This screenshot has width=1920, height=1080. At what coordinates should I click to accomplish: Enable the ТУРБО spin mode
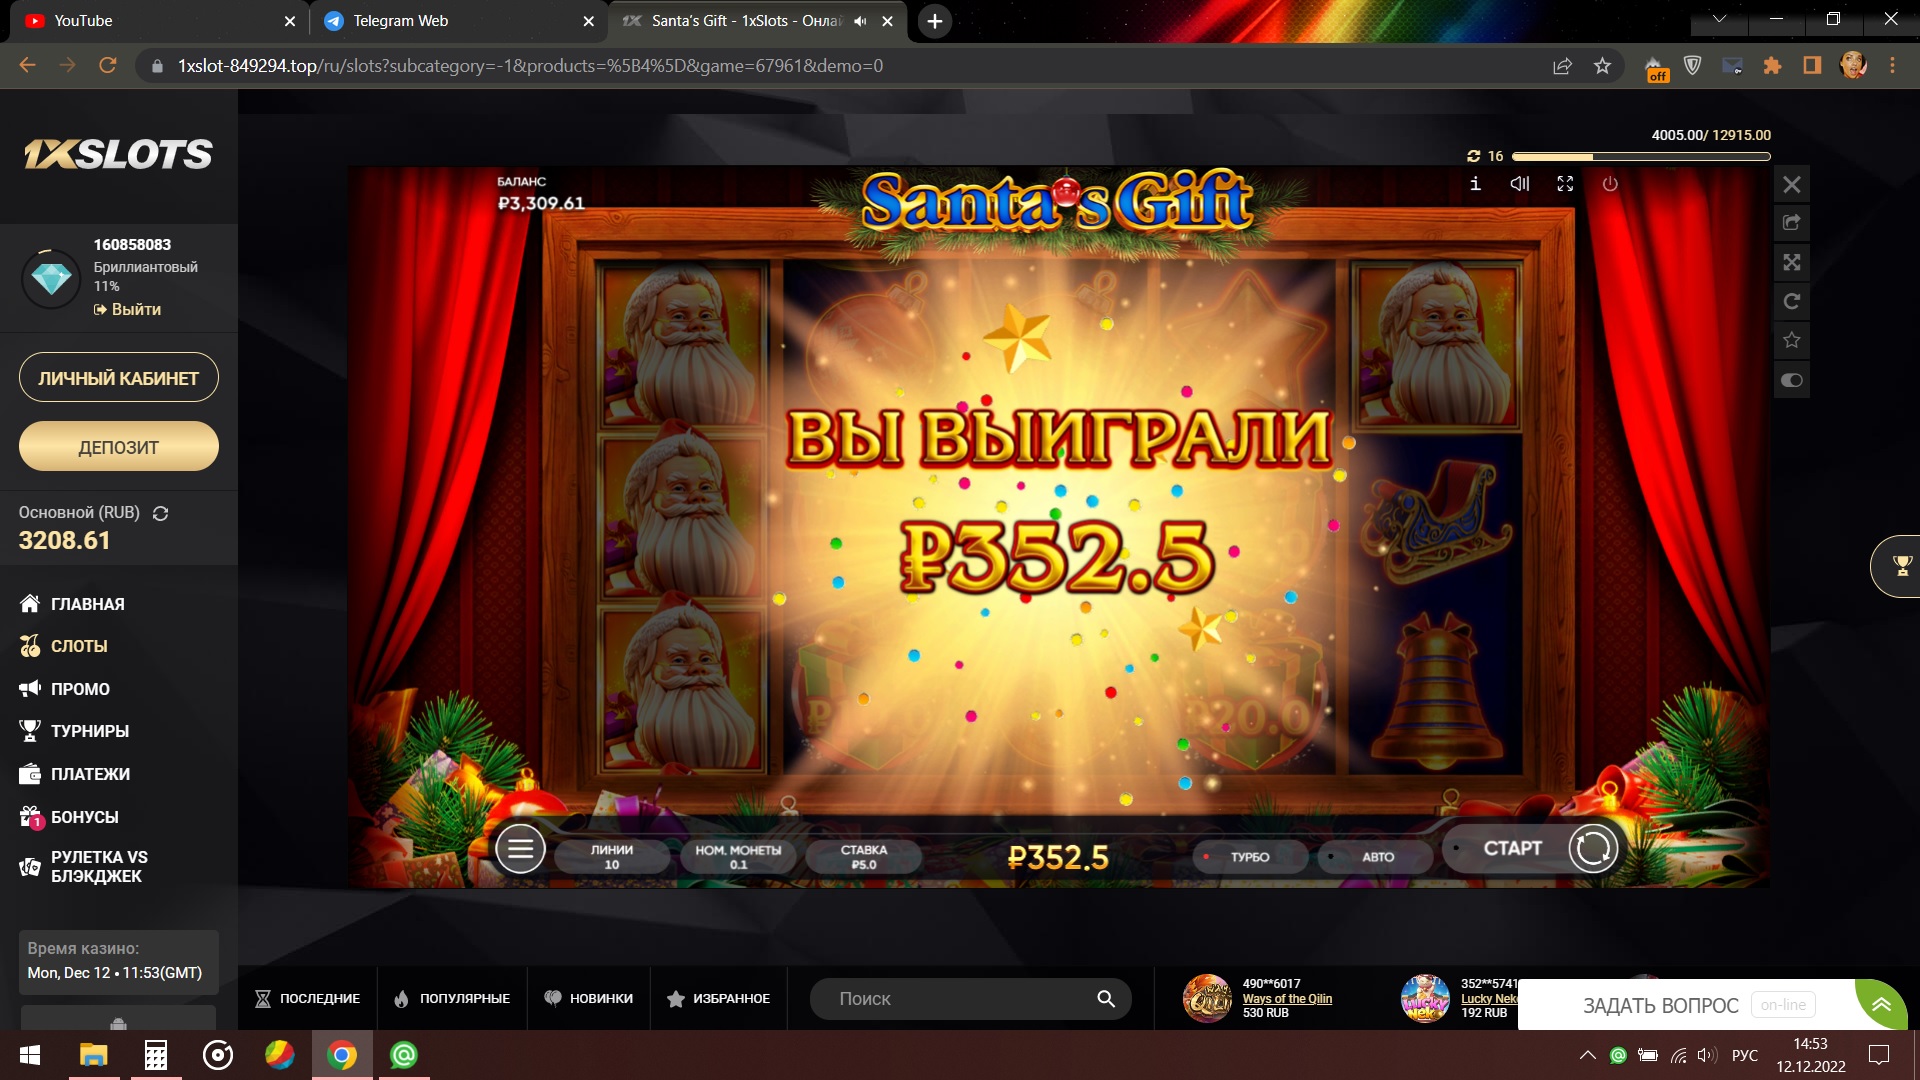point(1249,857)
